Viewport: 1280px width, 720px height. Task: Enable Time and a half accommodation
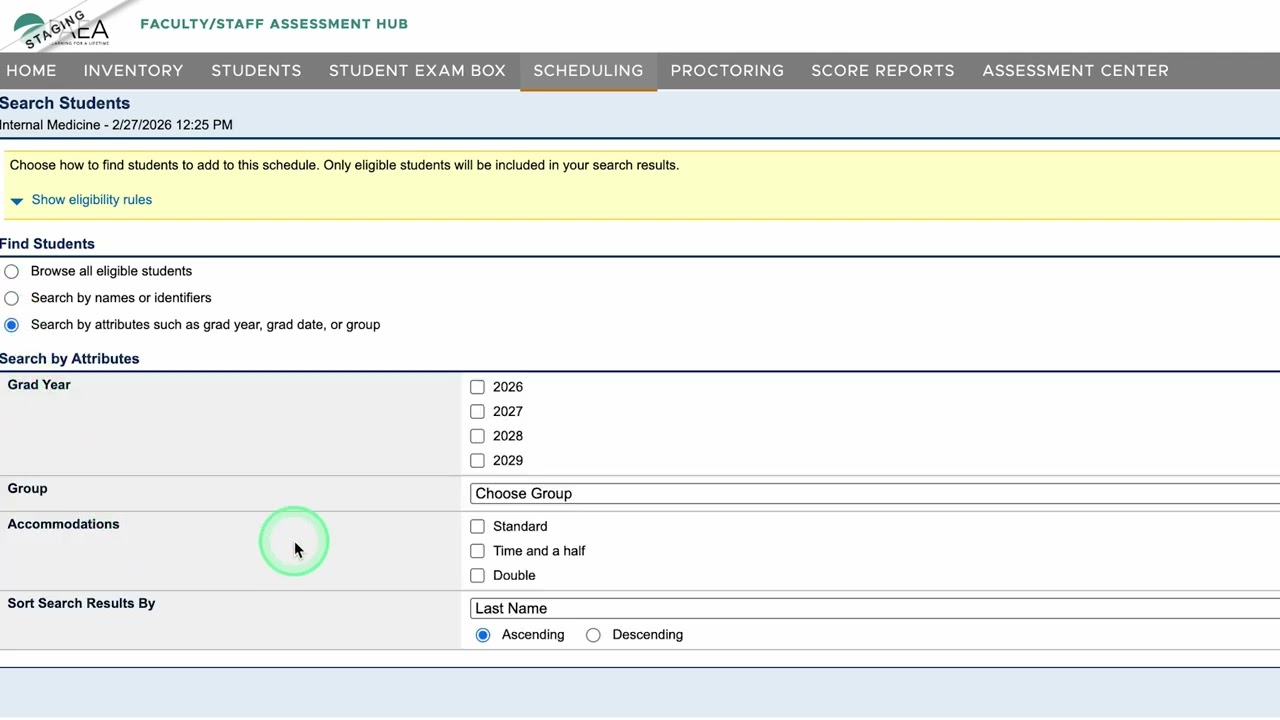click(477, 551)
